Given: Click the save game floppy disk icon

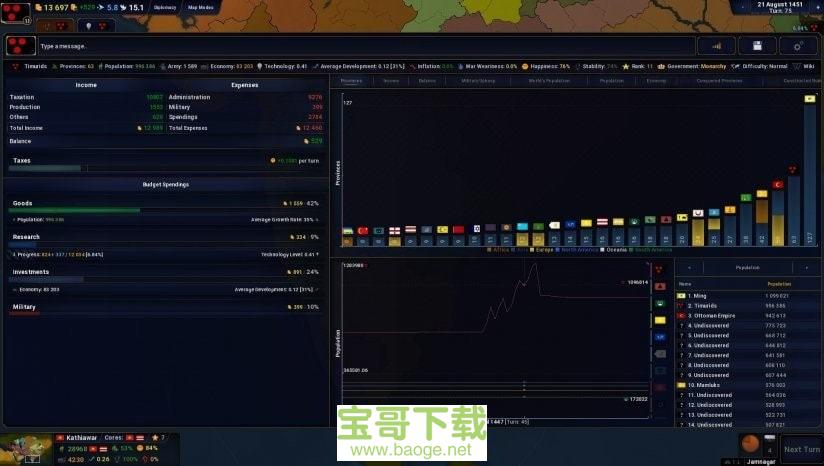Looking at the screenshot, I should coord(757,45).
